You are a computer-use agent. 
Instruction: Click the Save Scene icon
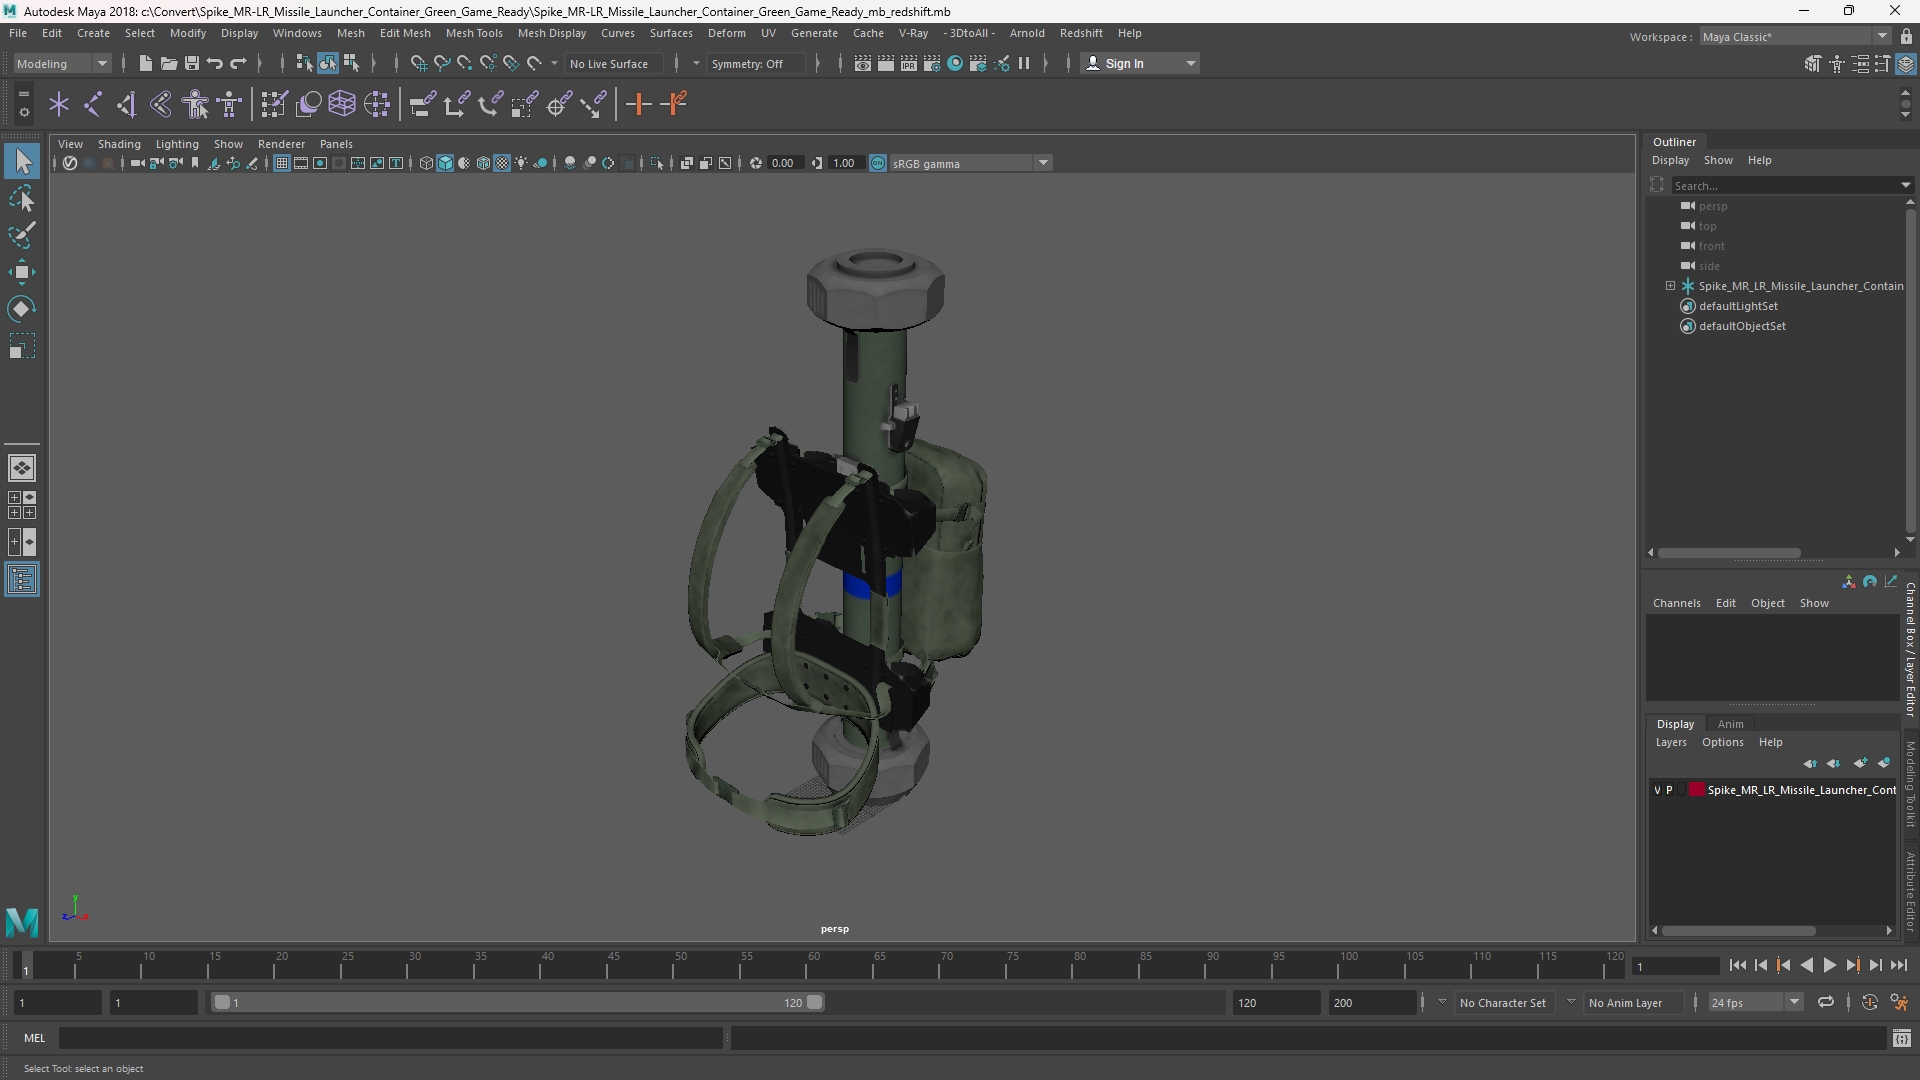[191, 63]
